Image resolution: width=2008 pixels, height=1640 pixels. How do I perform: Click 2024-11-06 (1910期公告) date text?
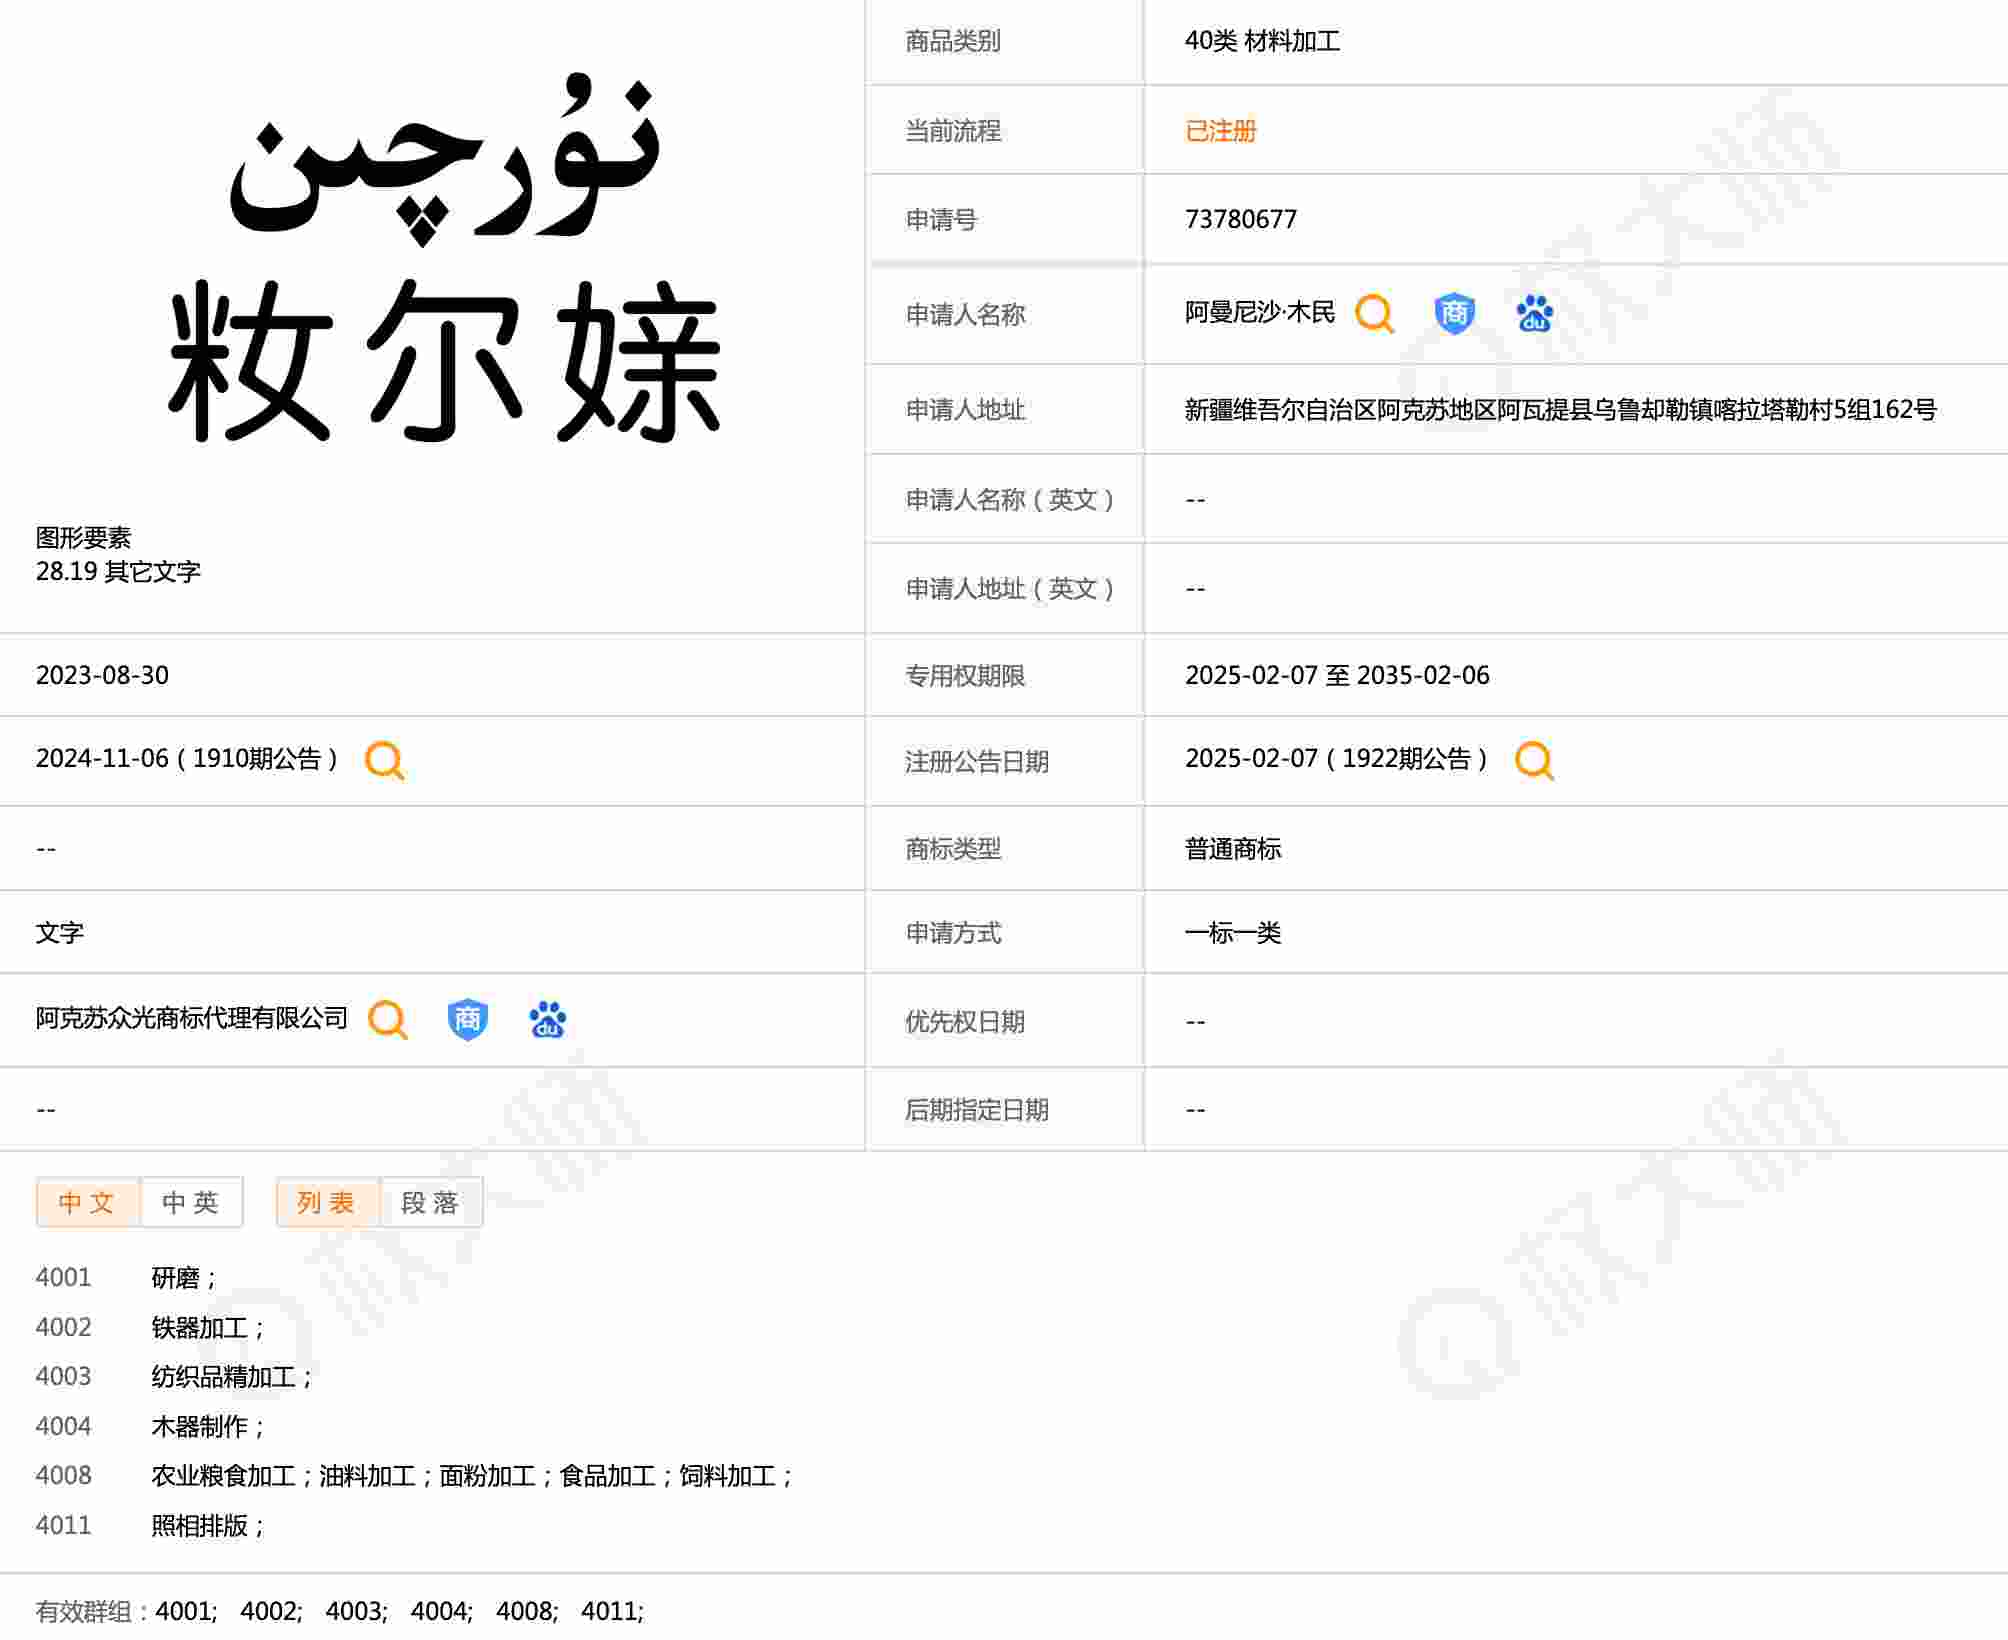pos(186,759)
